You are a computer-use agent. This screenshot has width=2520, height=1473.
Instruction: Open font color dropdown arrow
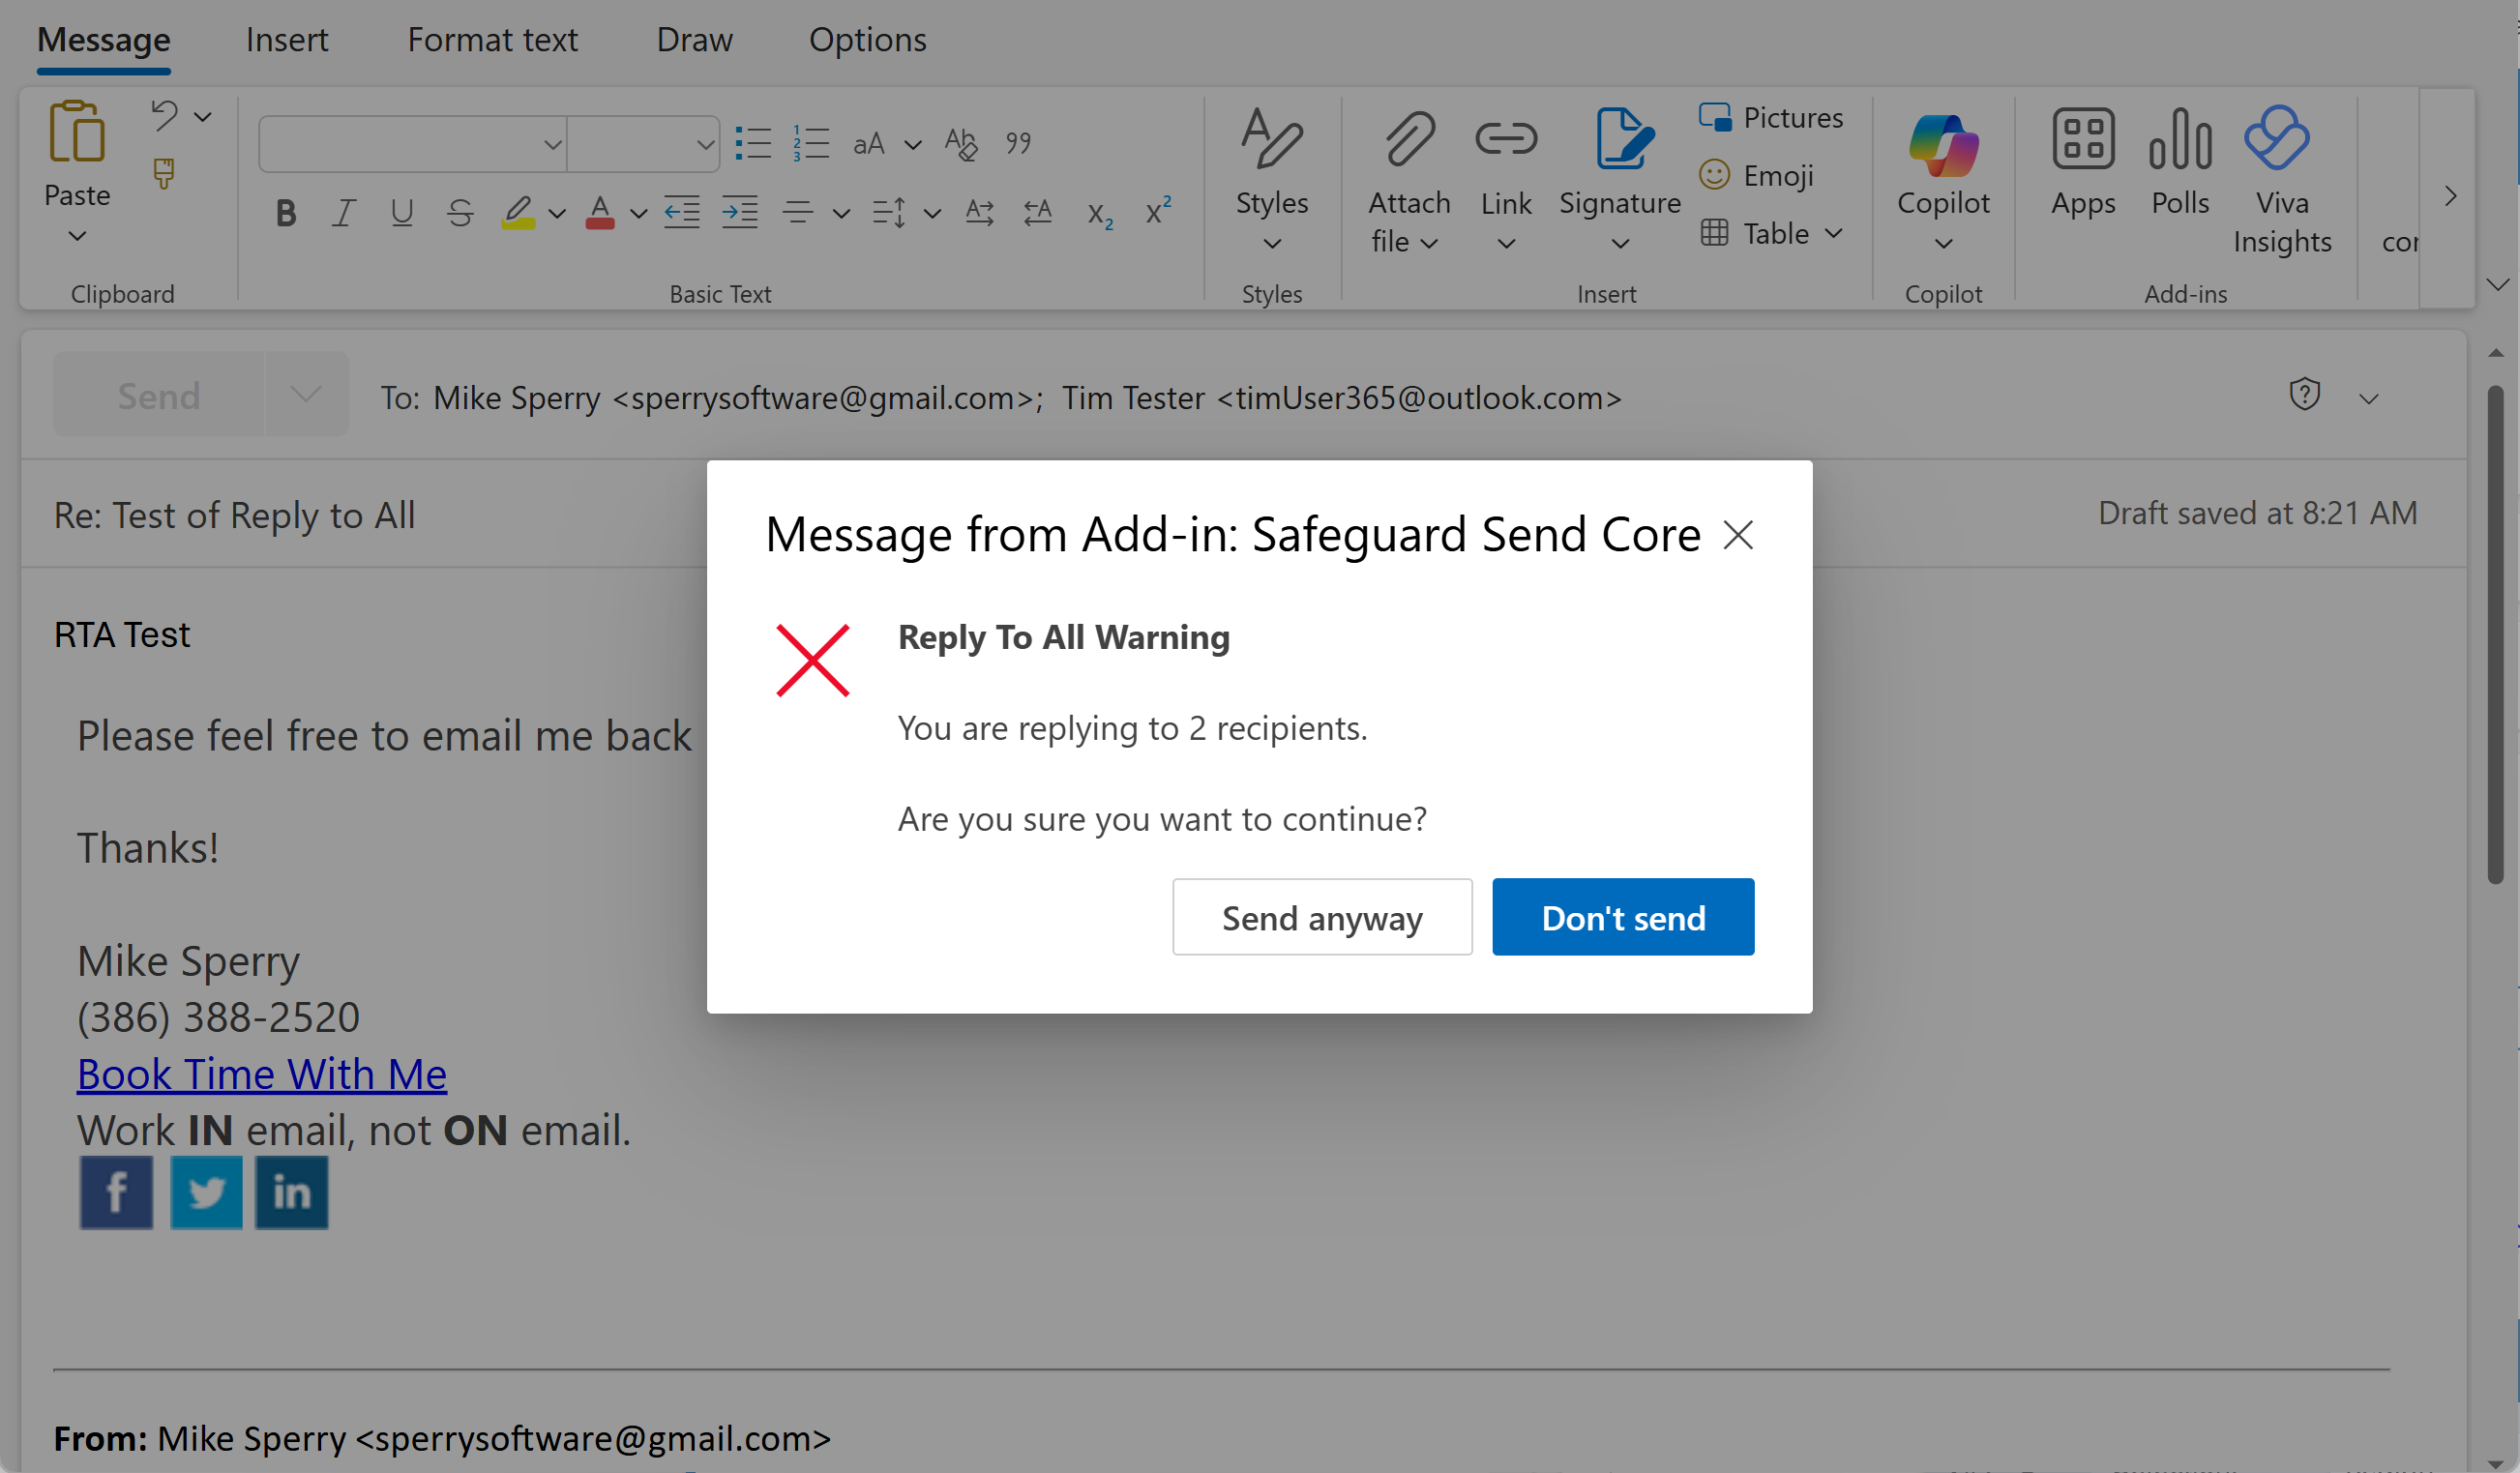coord(638,213)
